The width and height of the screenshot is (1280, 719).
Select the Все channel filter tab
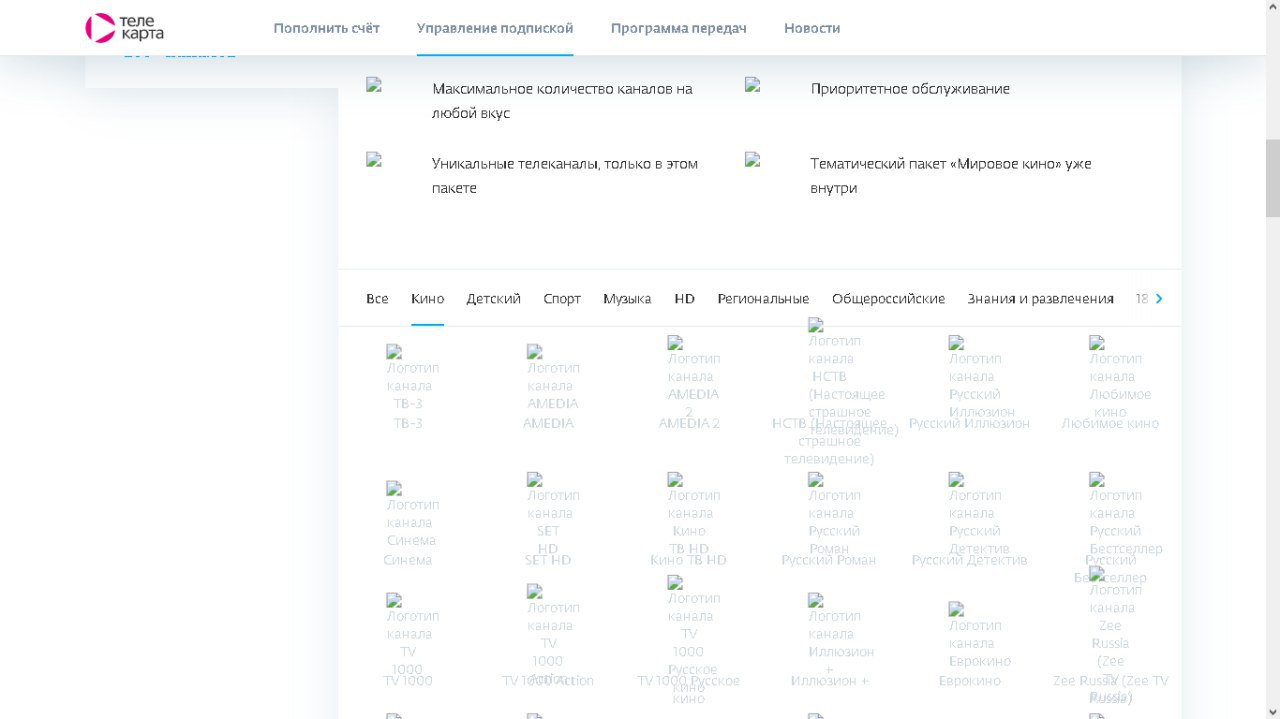[x=377, y=298]
